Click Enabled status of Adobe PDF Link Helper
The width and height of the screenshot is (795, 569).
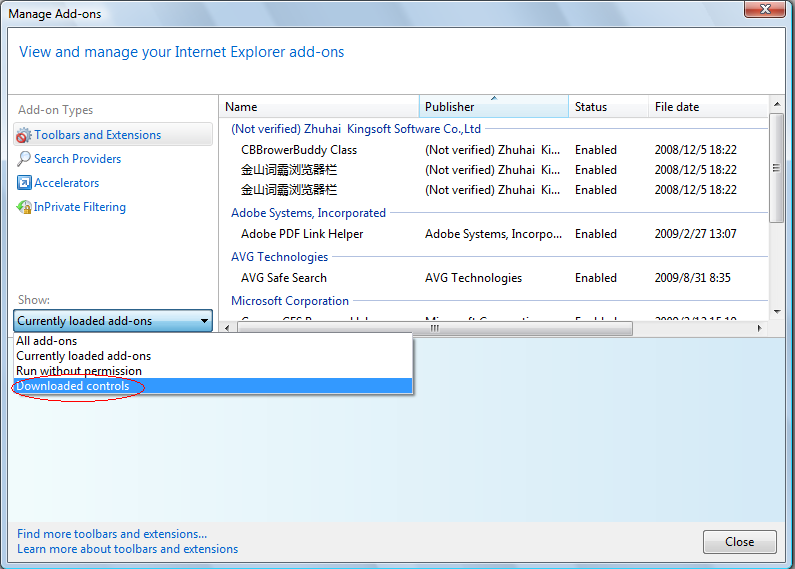[596, 234]
